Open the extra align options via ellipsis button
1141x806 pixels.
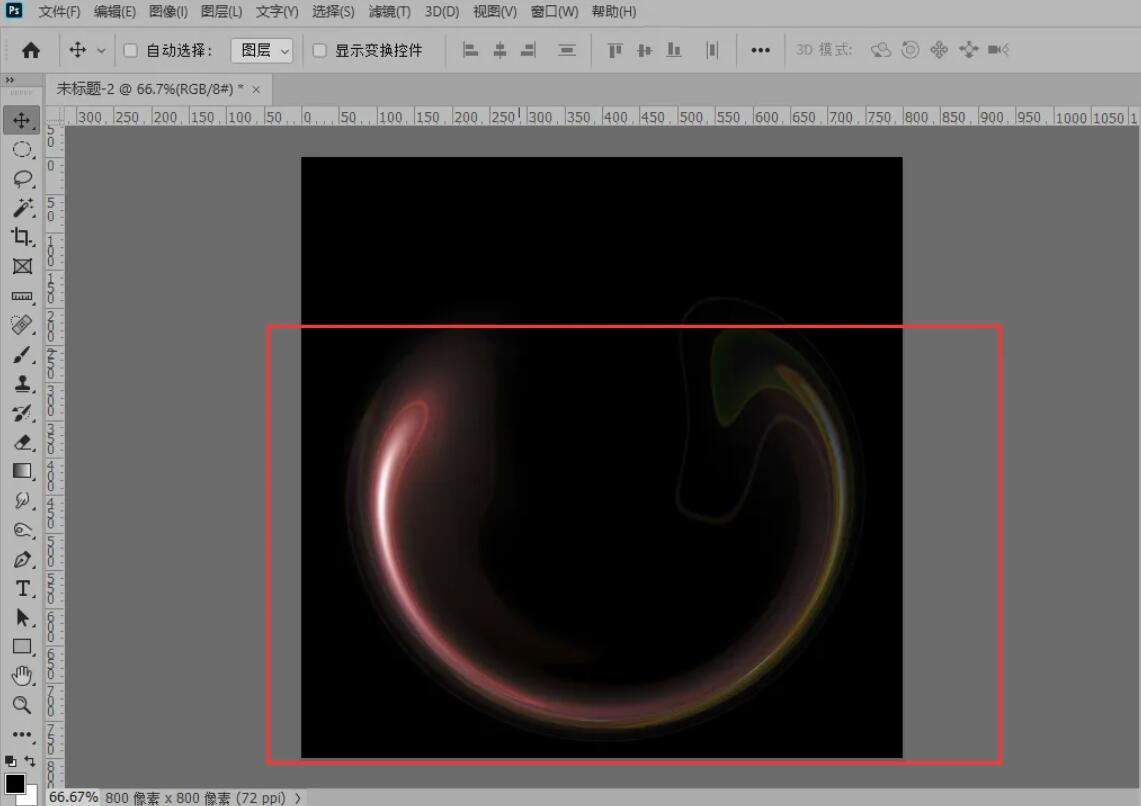(761, 49)
